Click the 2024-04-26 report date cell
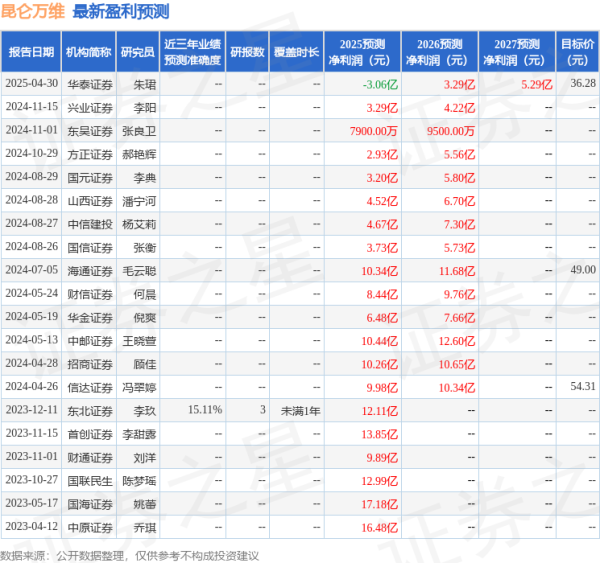The width and height of the screenshot is (600, 563). click(x=32, y=386)
